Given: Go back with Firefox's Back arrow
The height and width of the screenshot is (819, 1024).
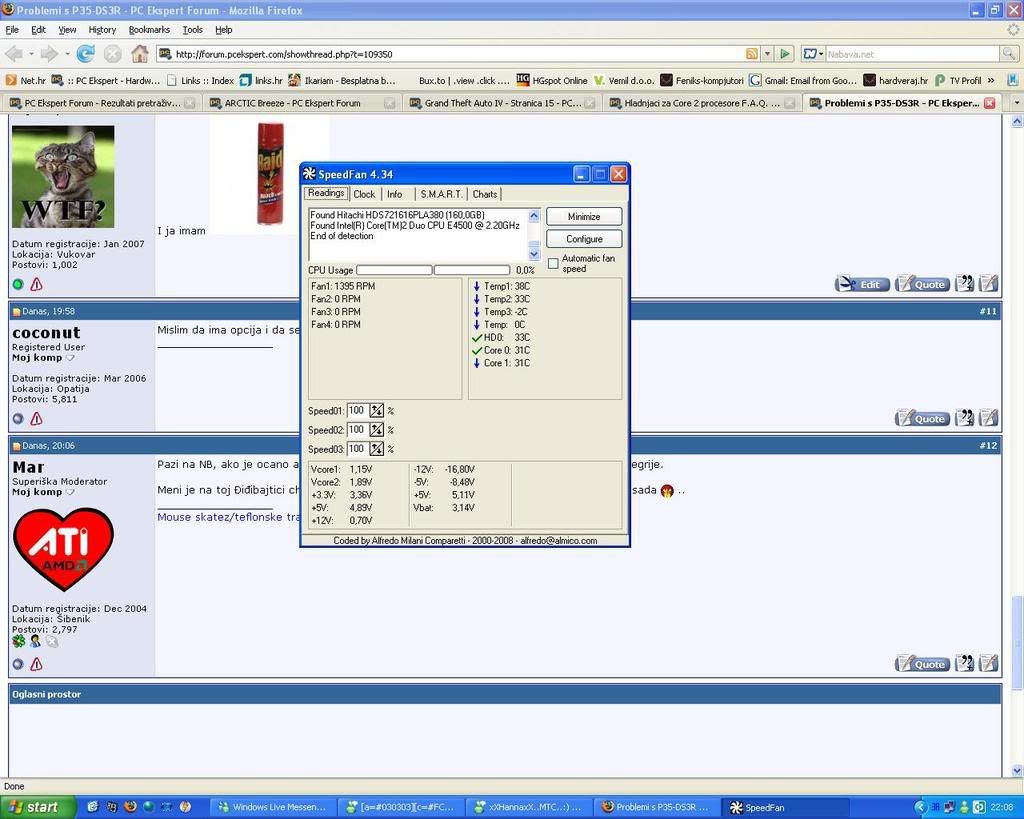Looking at the screenshot, I should pyautogui.click(x=14, y=54).
